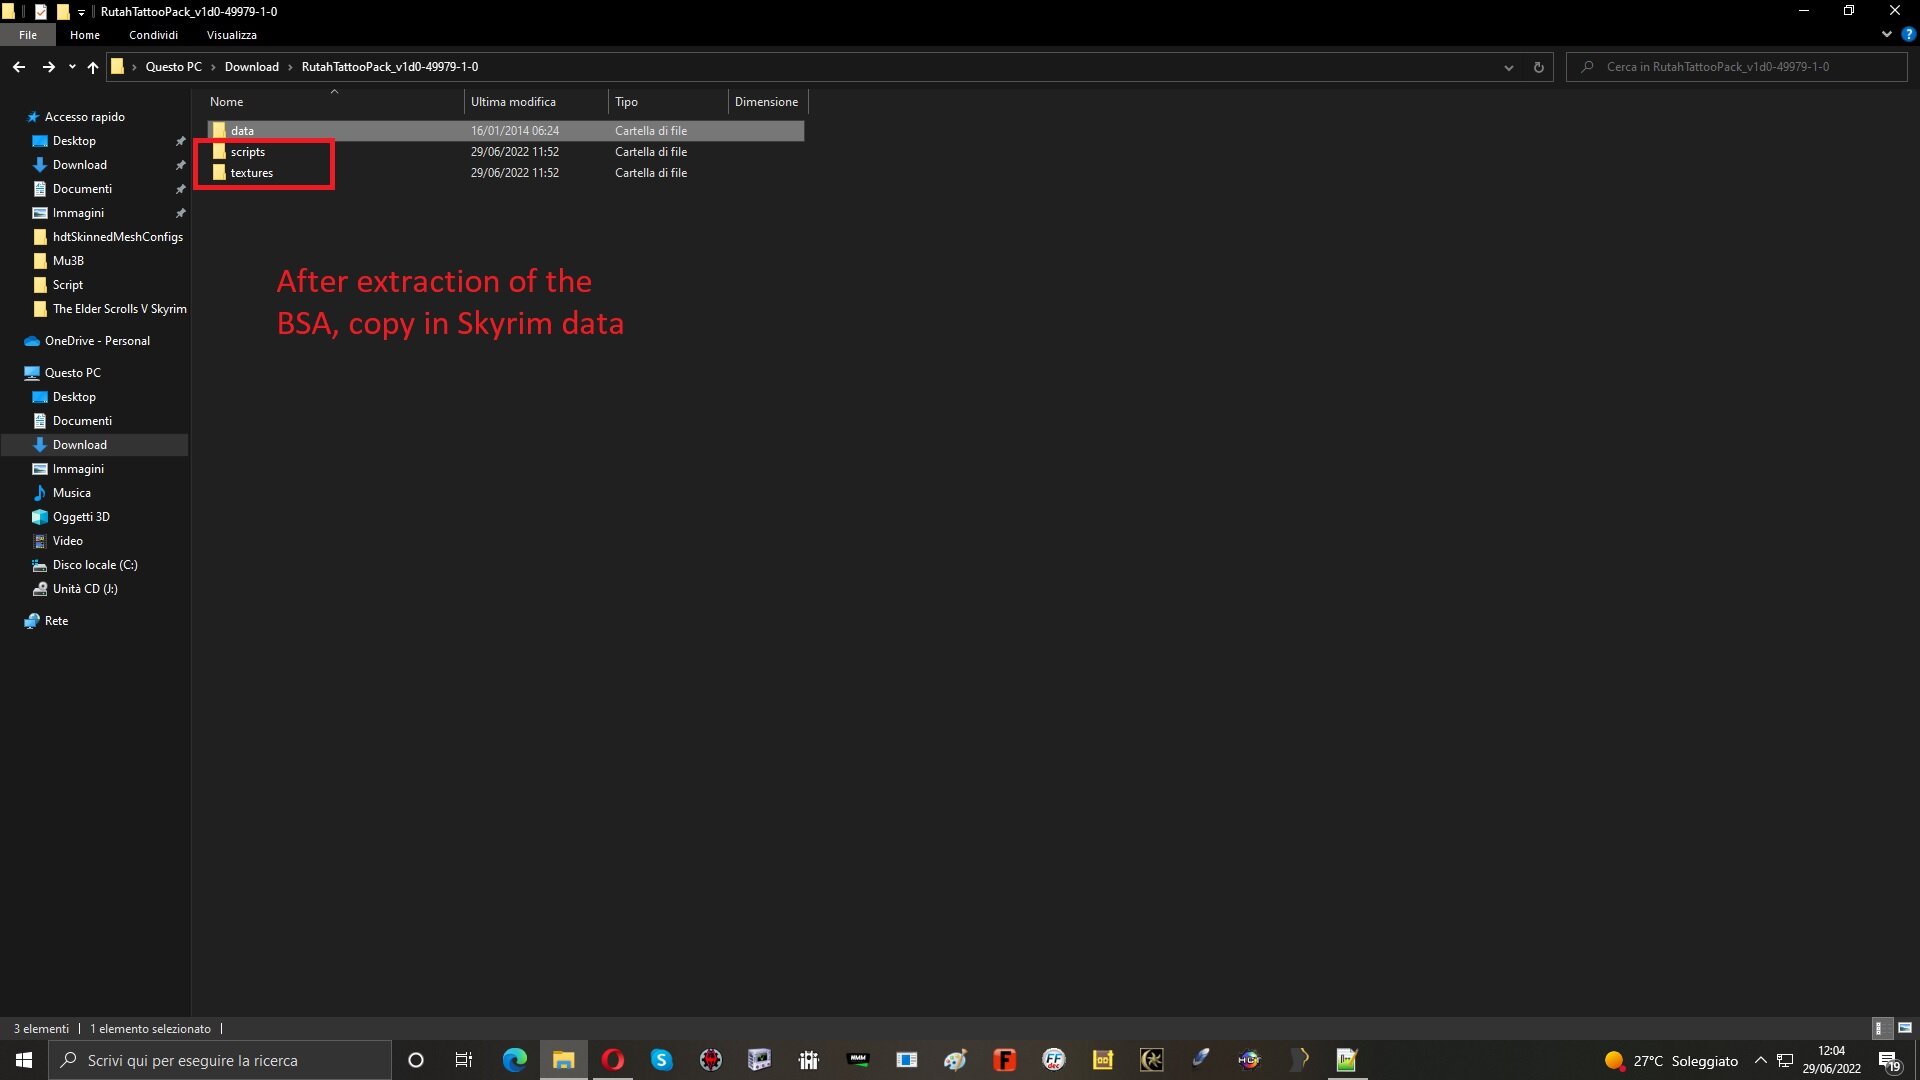Open hdtSkinnedMeshConfigs in sidebar
The height and width of the screenshot is (1080, 1920).
click(117, 237)
